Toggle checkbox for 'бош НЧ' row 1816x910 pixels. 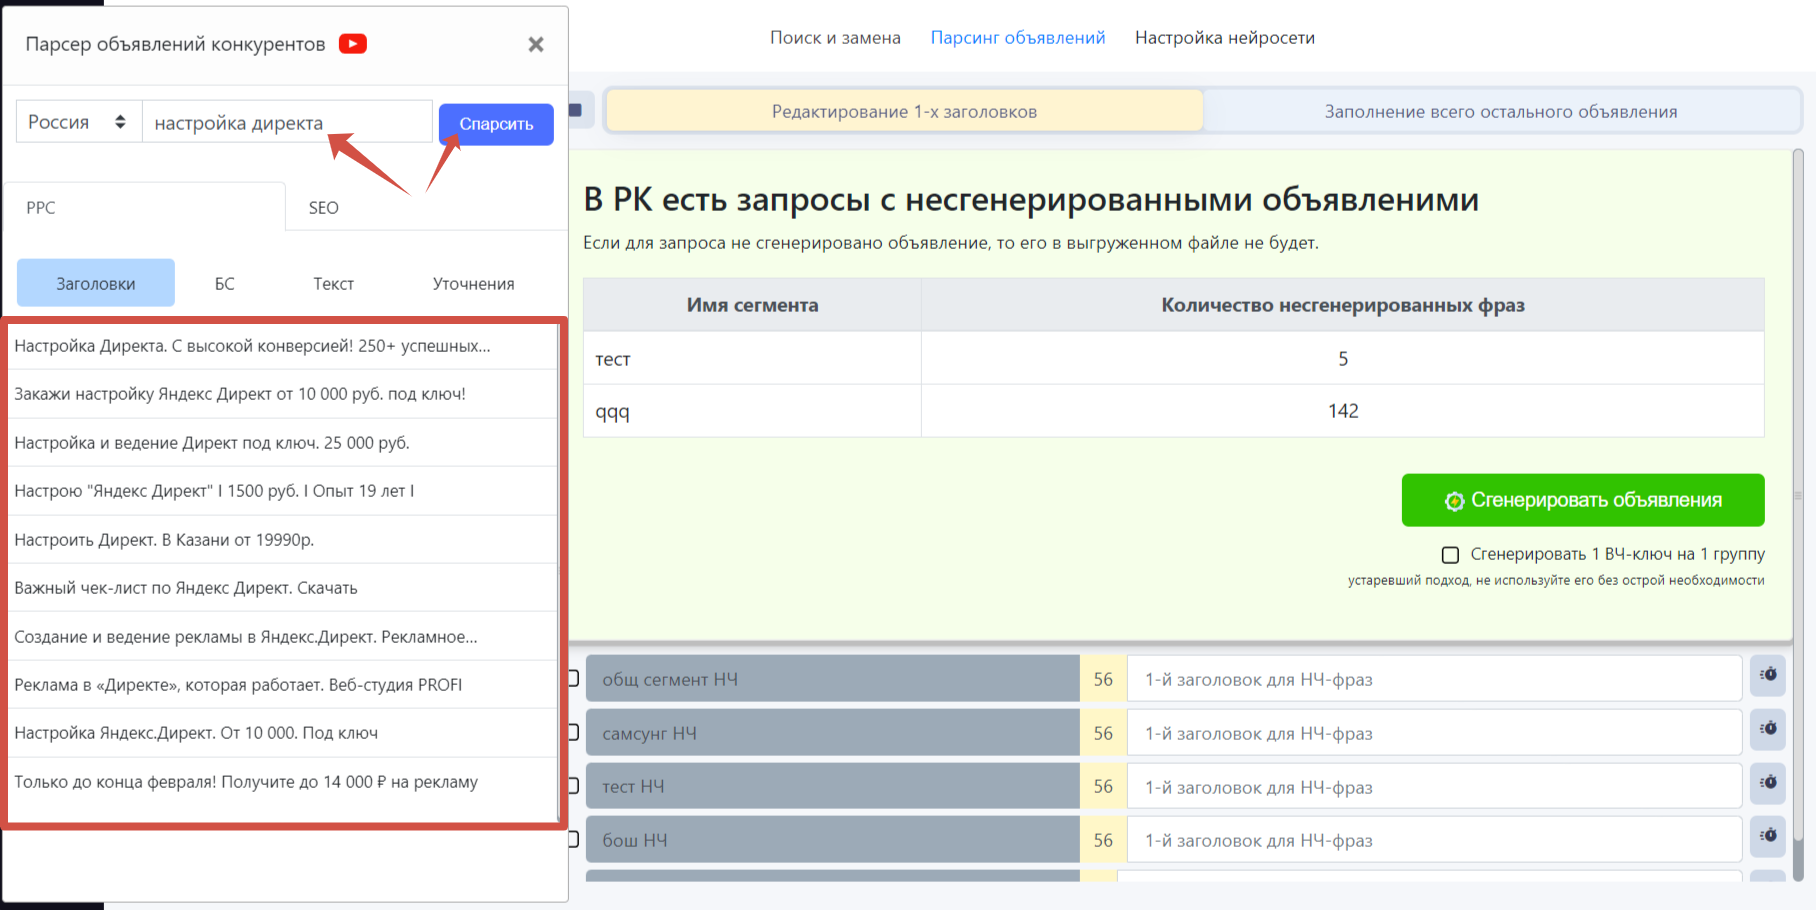(574, 839)
